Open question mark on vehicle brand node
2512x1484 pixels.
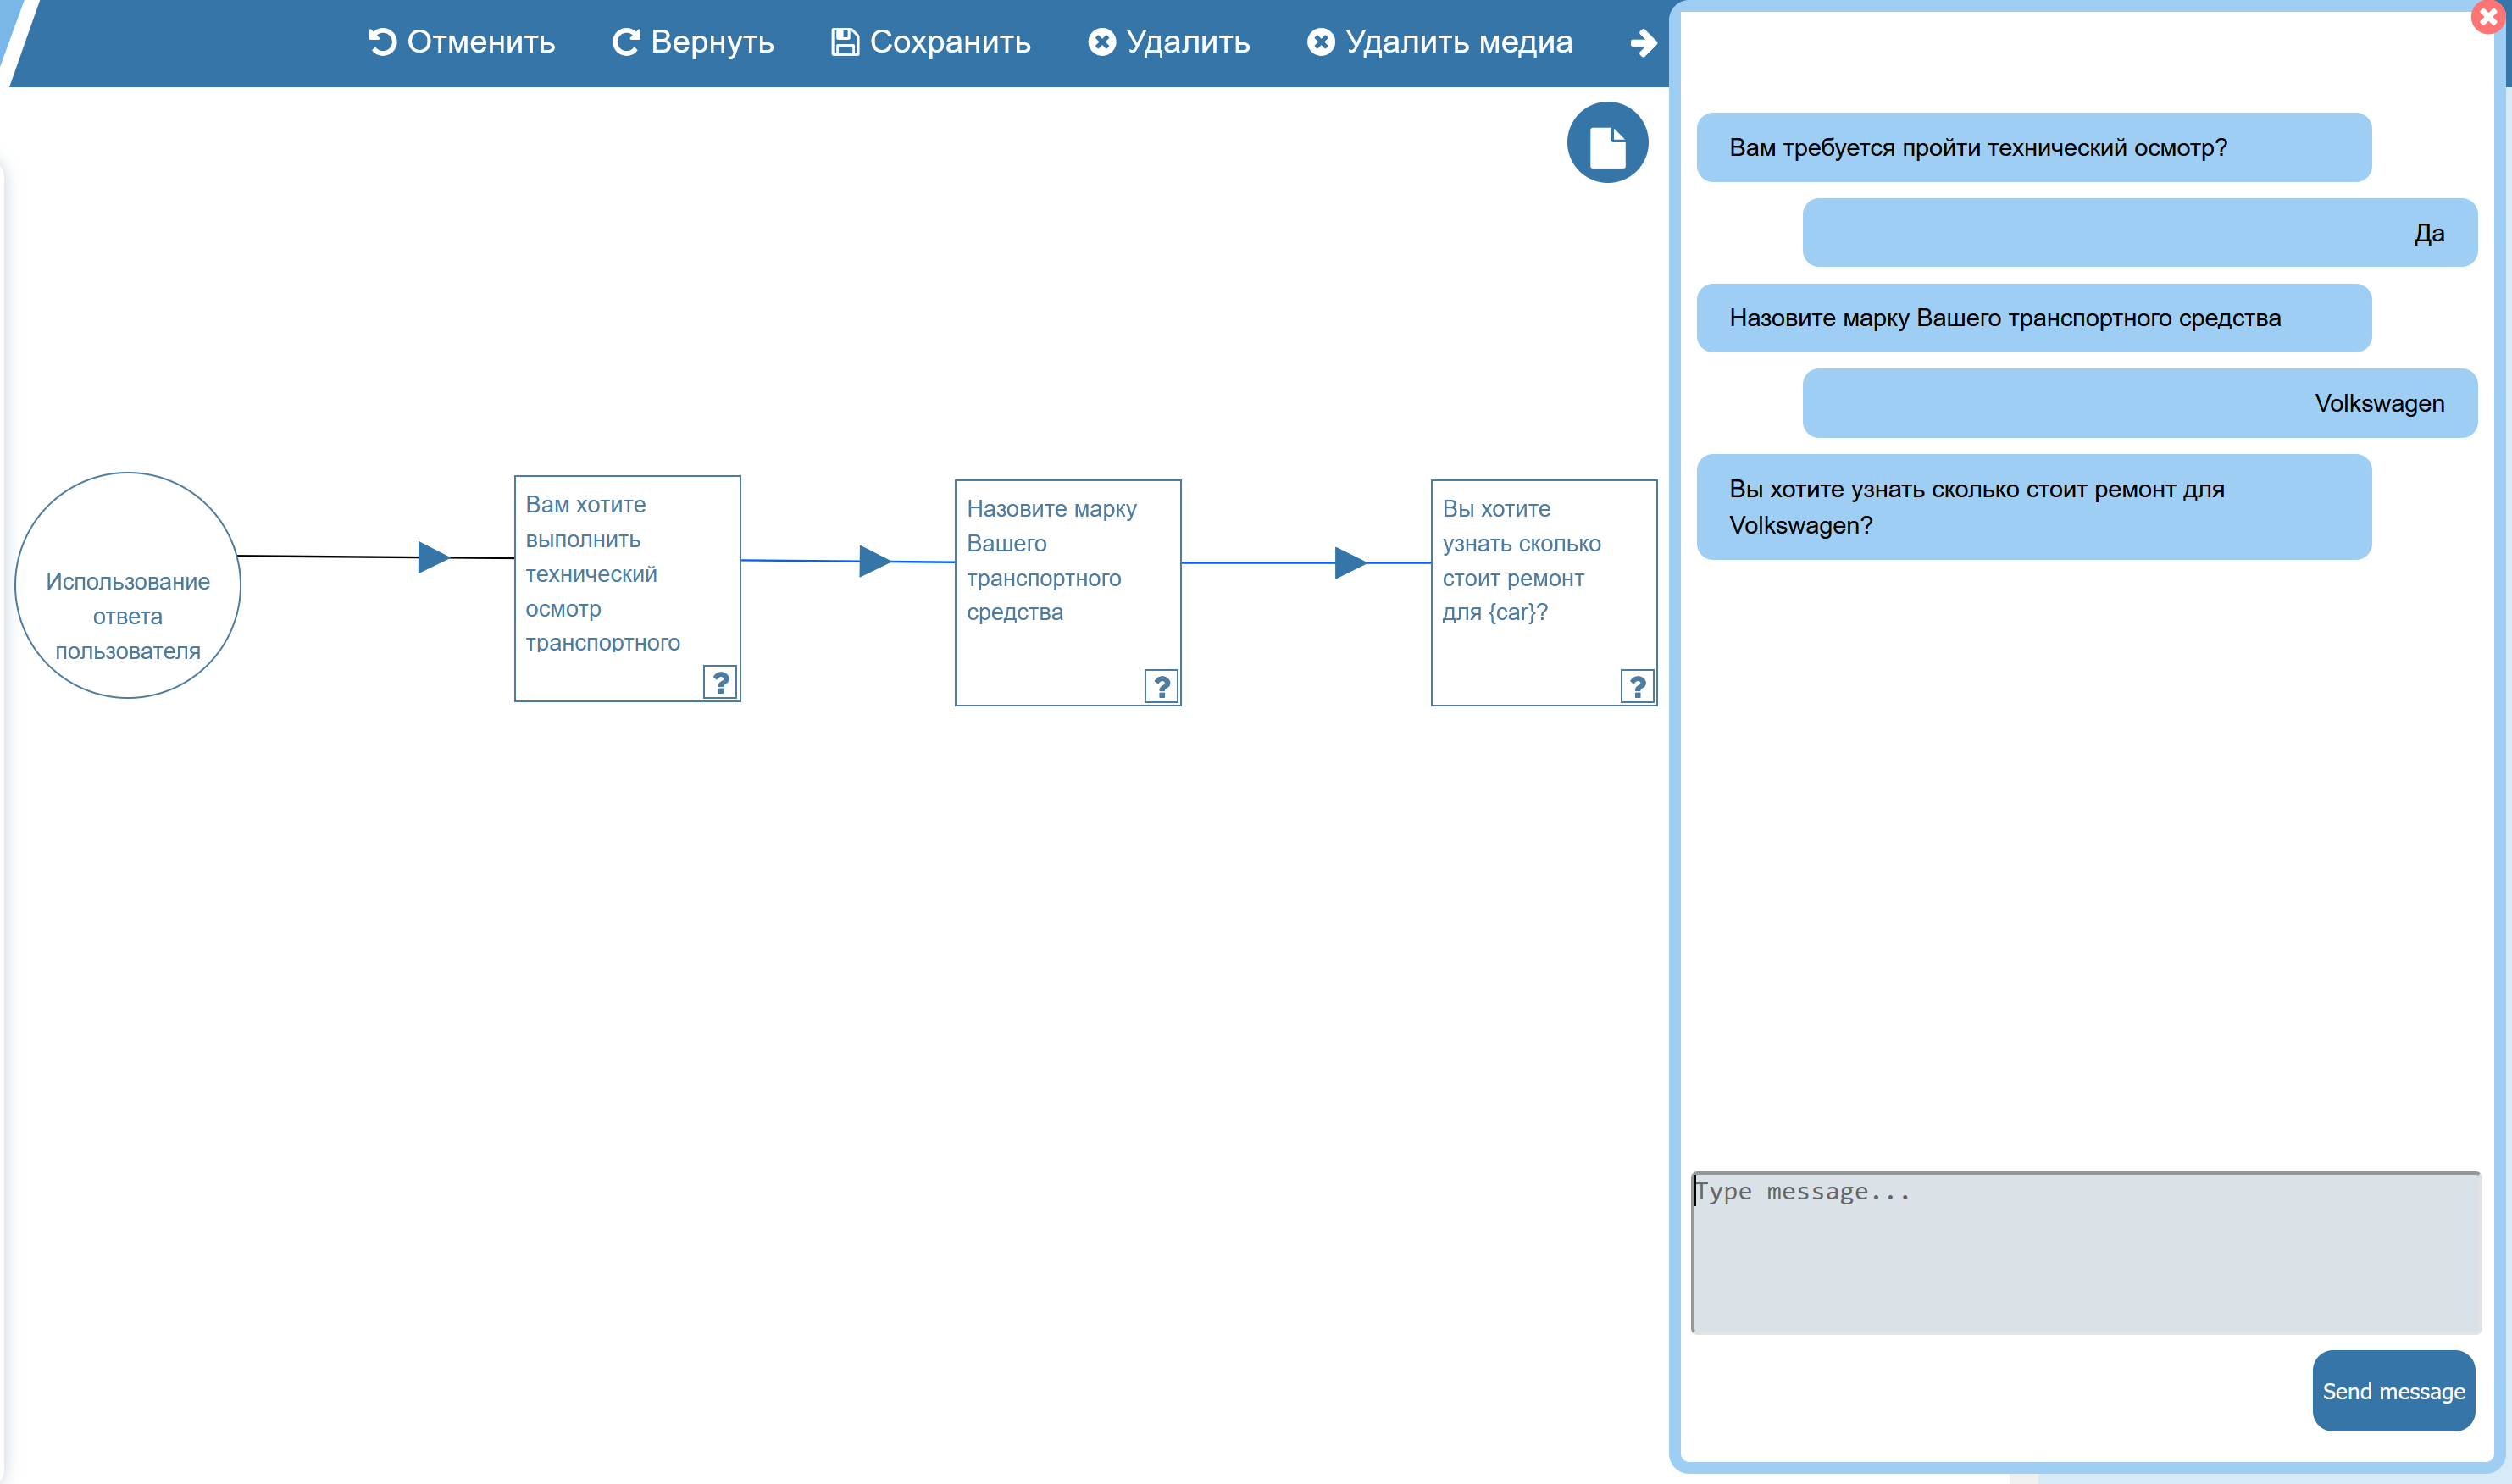1161,687
